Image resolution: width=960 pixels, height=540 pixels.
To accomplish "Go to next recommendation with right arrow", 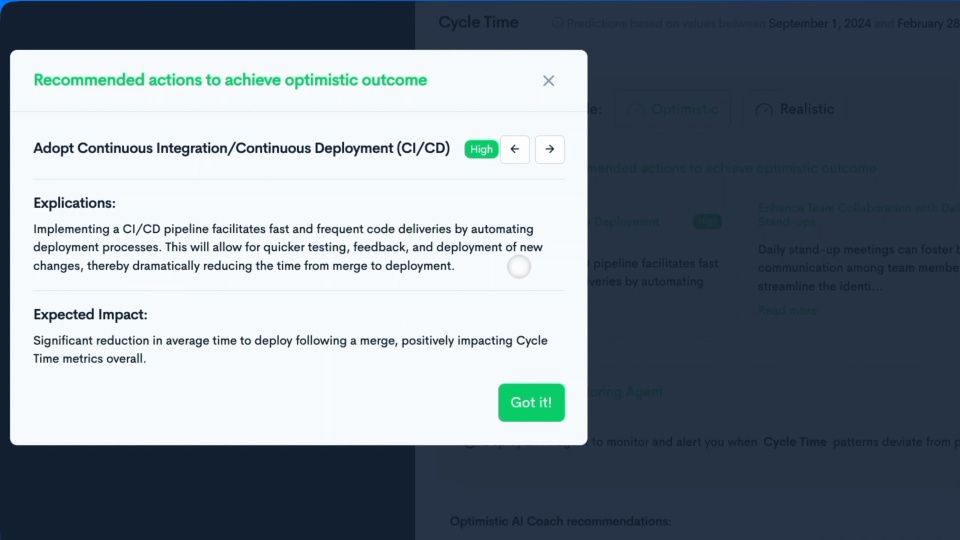I will [x=550, y=149].
